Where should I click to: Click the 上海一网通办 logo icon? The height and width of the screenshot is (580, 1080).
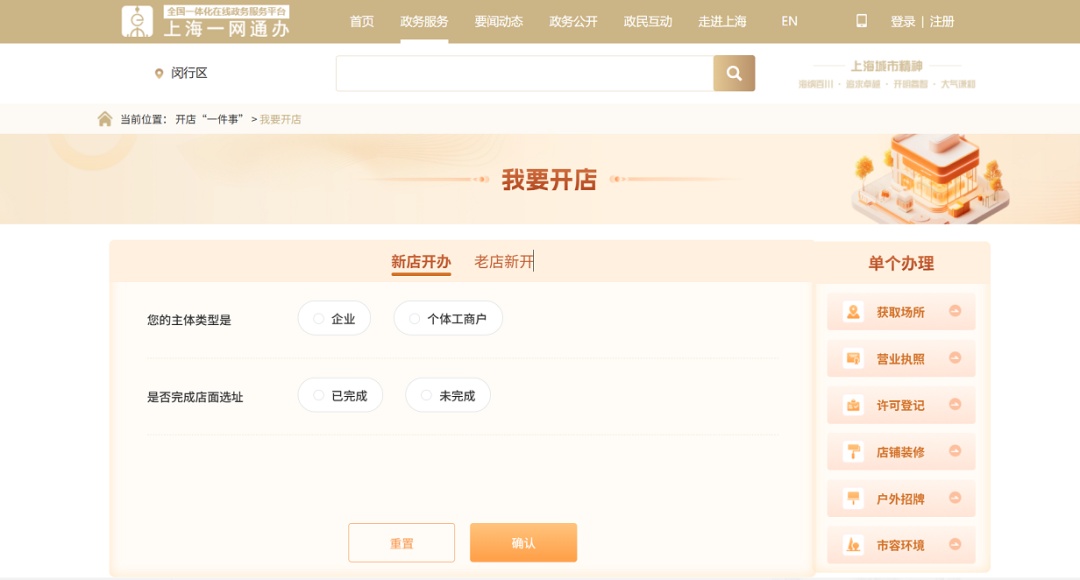pos(138,21)
